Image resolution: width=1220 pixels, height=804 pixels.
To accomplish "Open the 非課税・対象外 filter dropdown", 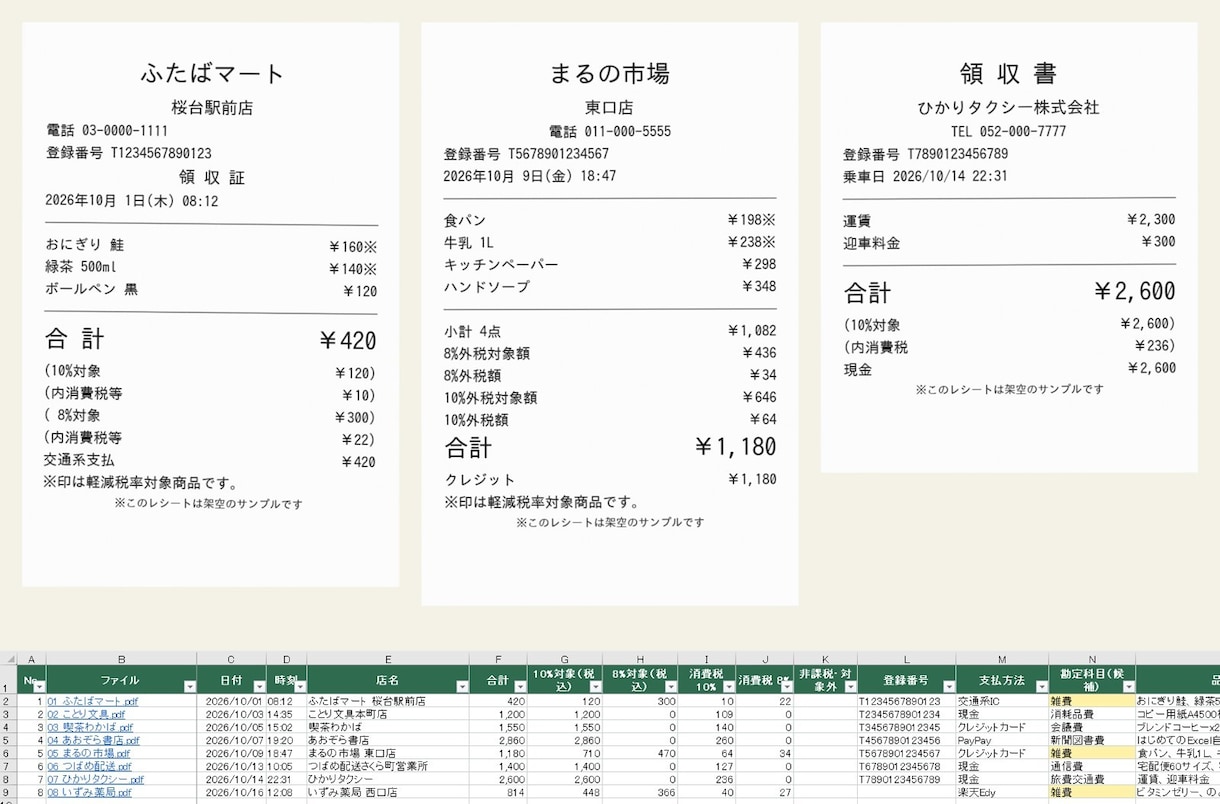I will pos(850,687).
